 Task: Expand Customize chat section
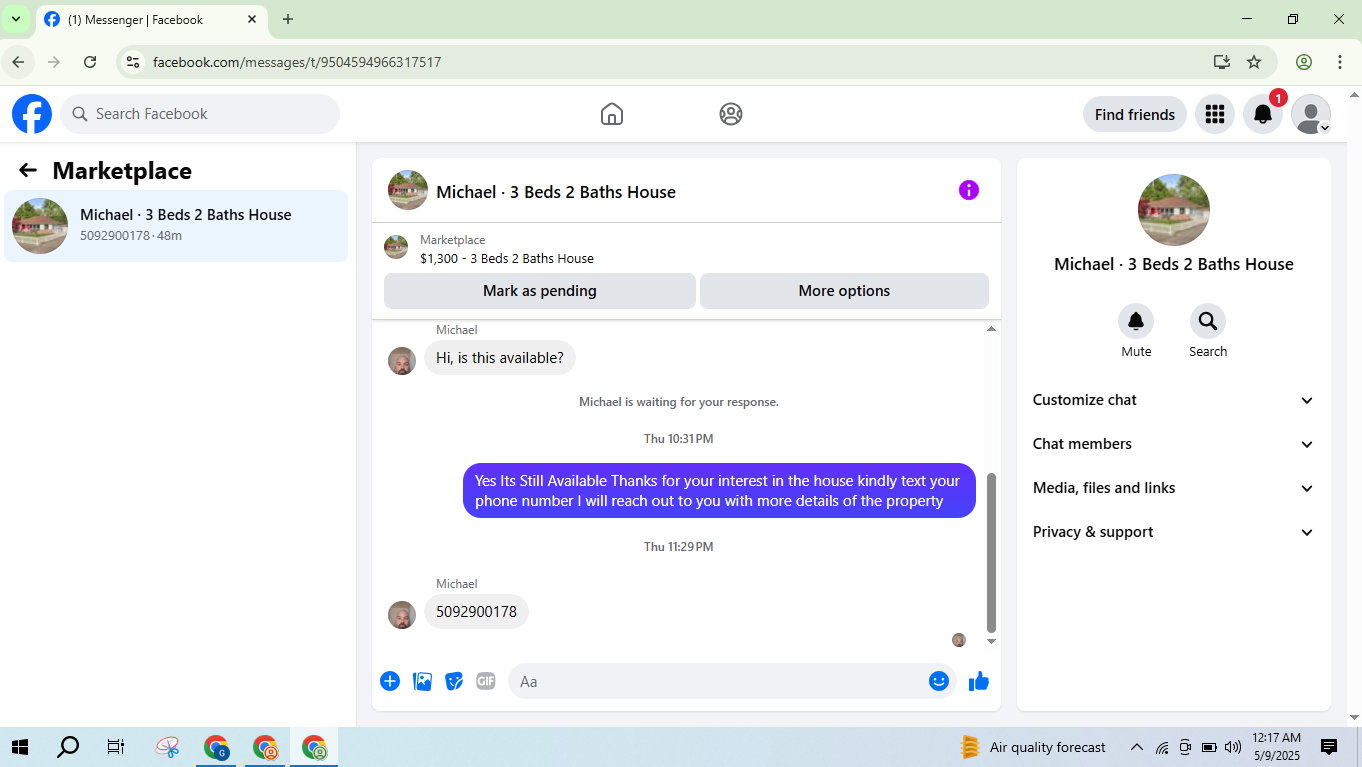coord(1174,400)
